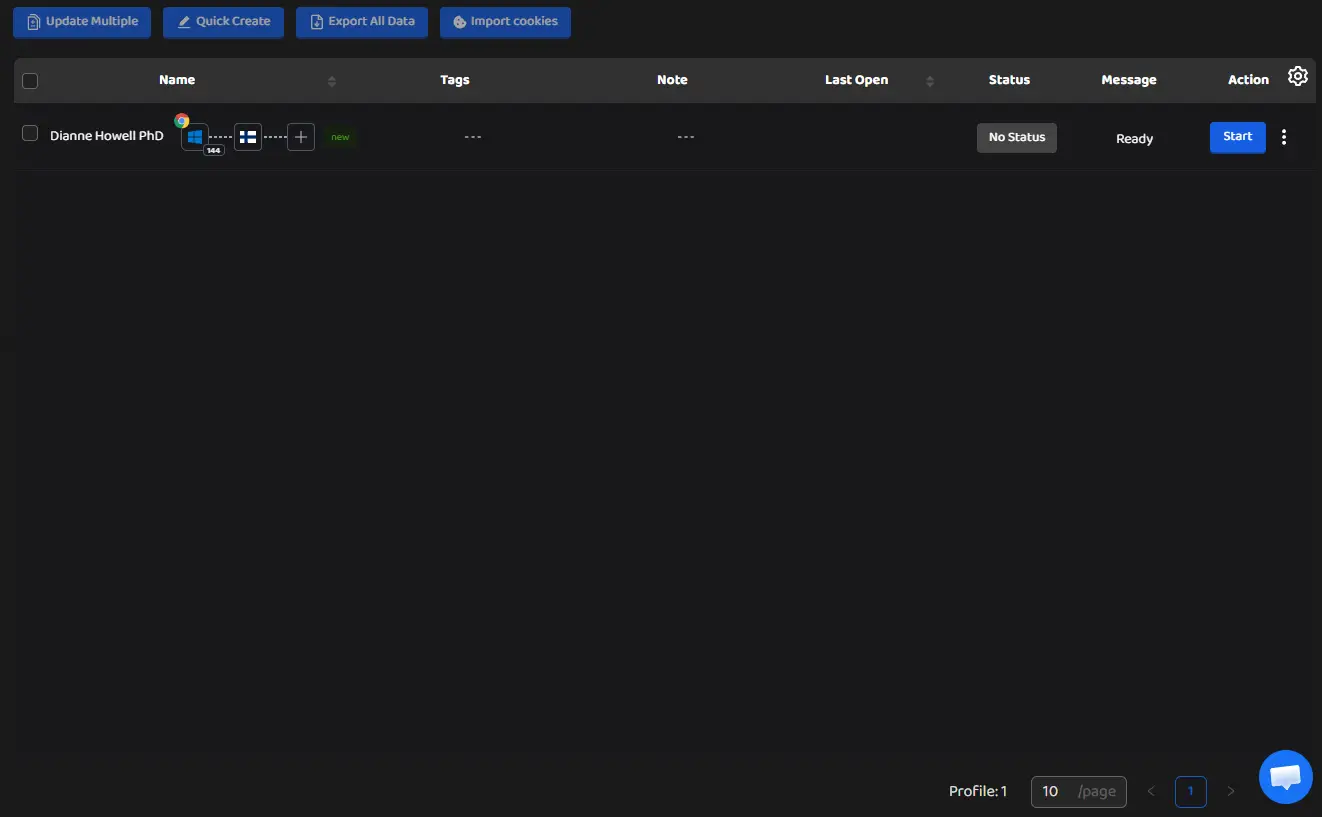1322x817 pixels.
Task: Click the Windows OS icon in profile row
Action: pyautogui.click(x=195, y=137)
